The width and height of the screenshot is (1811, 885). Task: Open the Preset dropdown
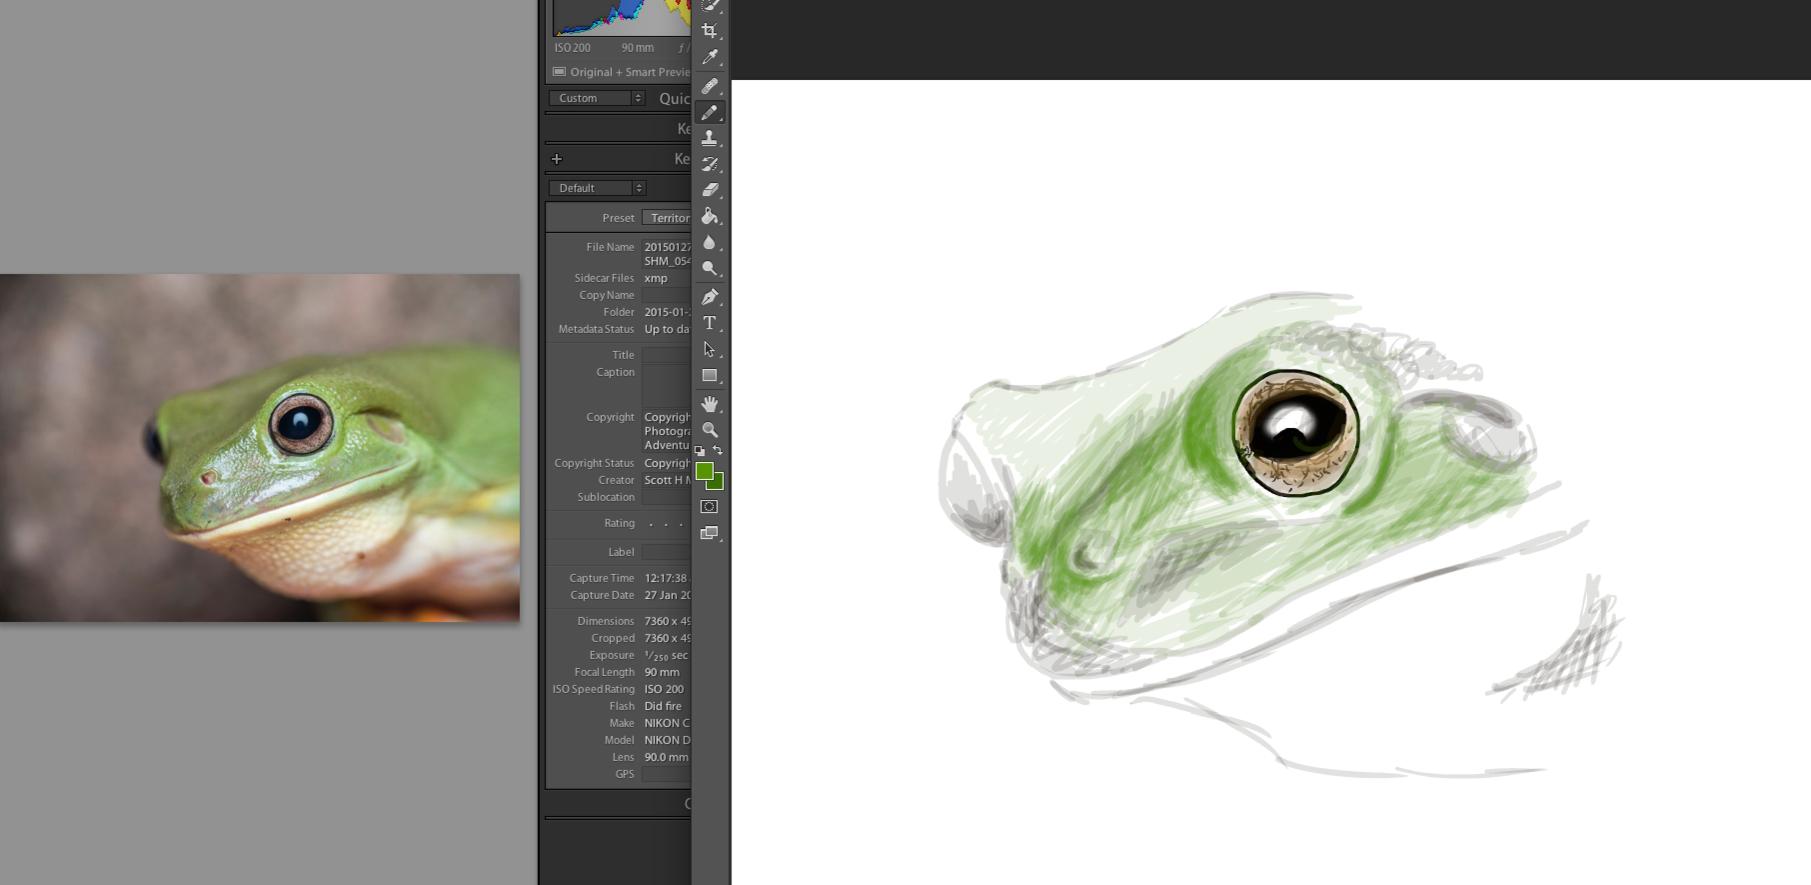click(x=667, y=218)
